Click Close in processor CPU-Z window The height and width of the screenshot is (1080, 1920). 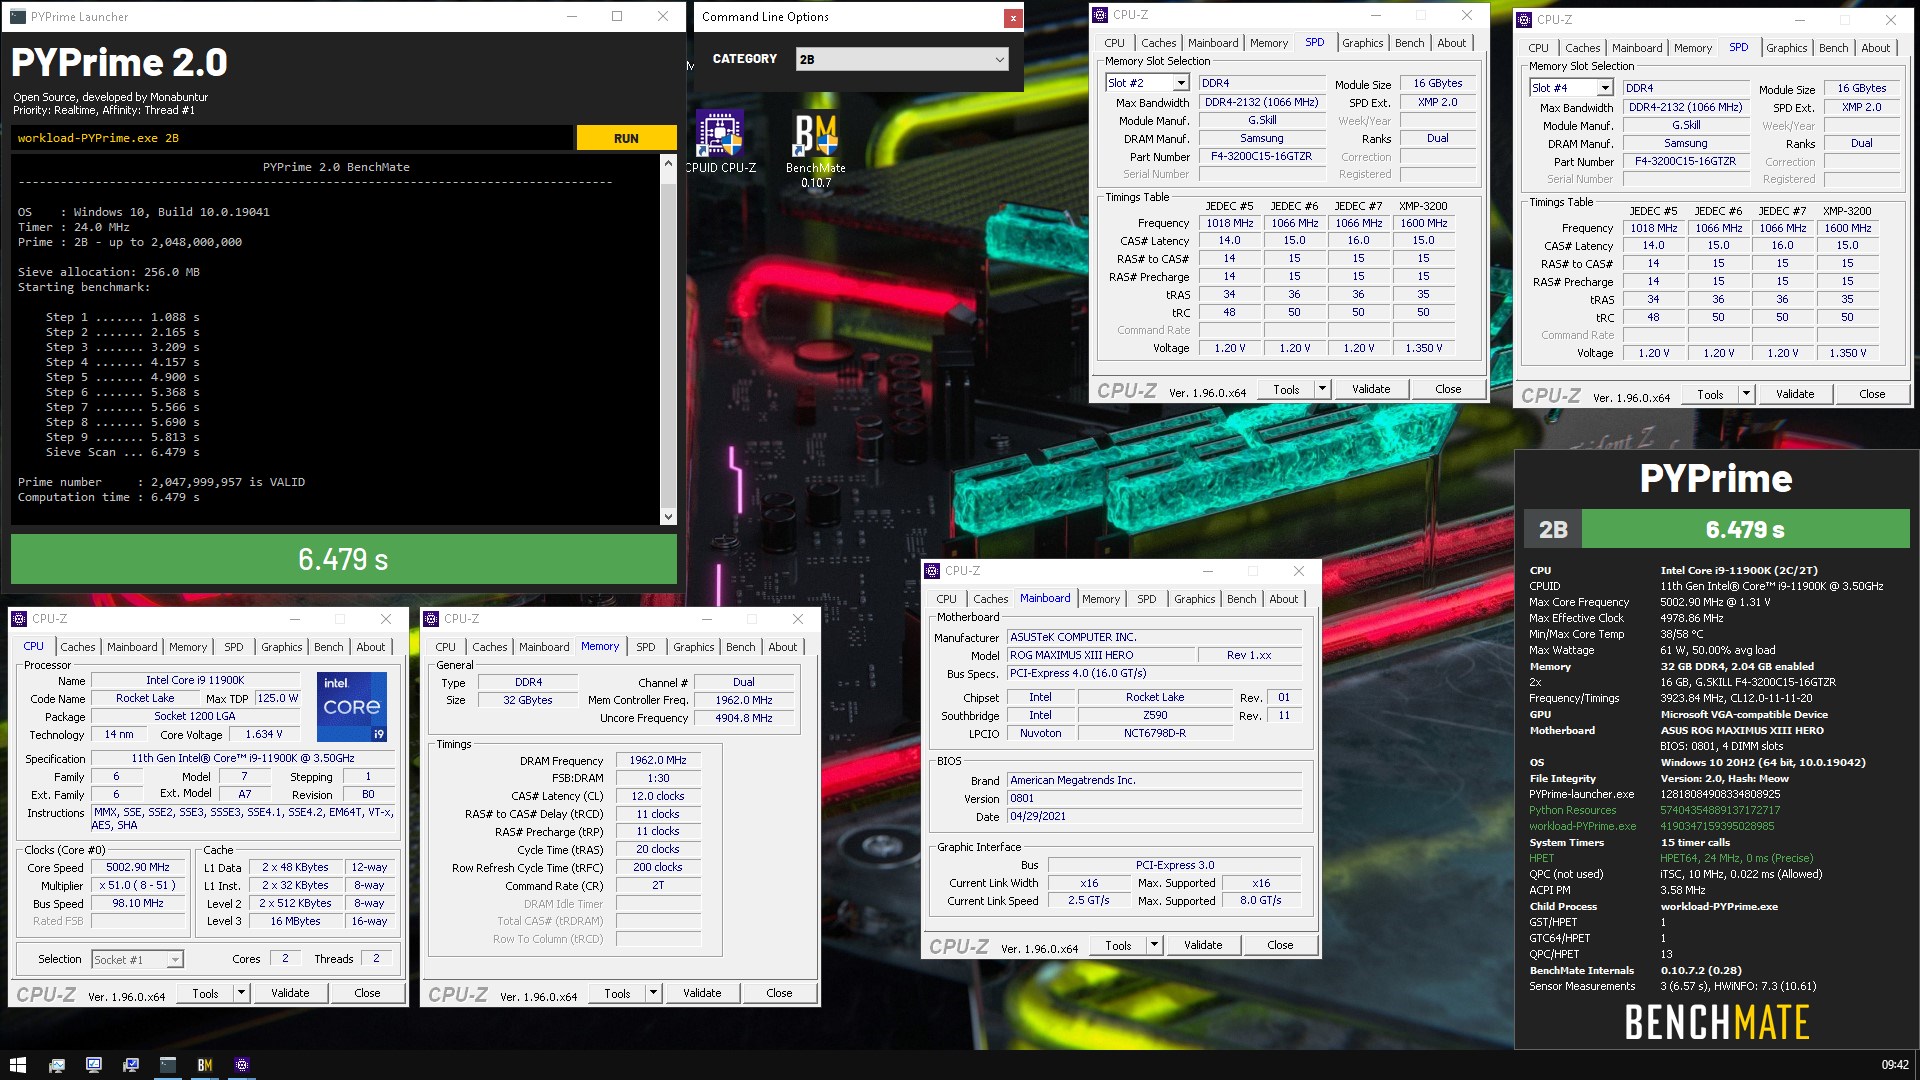[367, 993]
